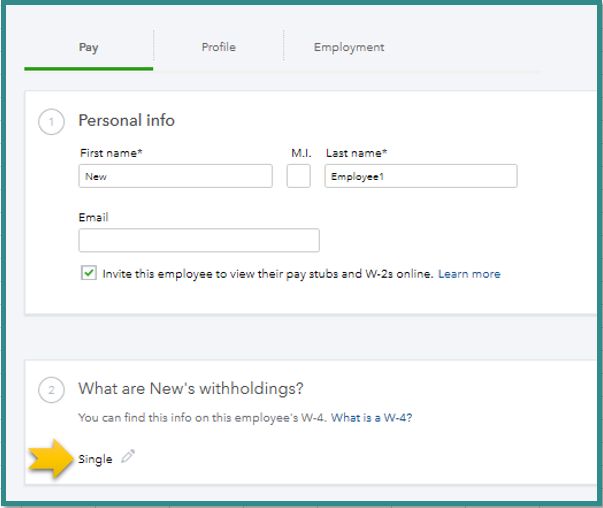Go to the Employment tab
This screenshot has height=508, width=603.
[349, 47]
